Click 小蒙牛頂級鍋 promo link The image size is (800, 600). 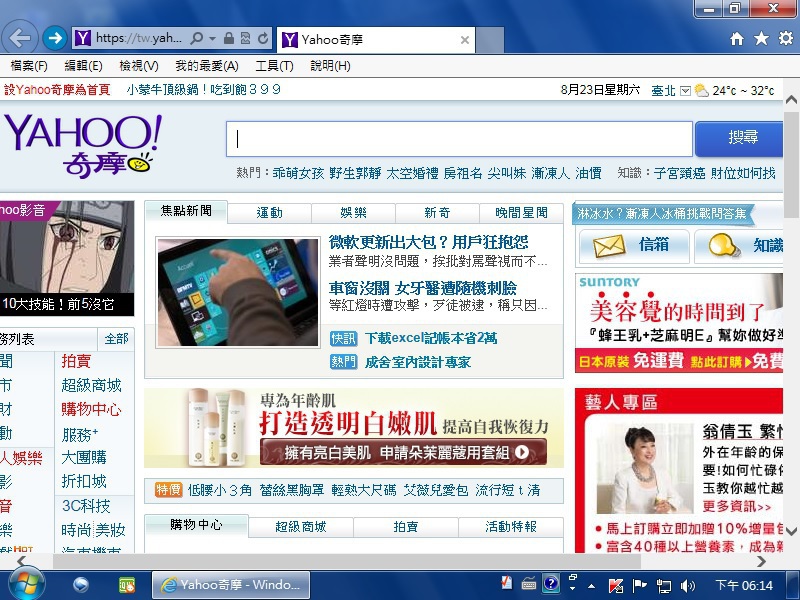(x=204, y=90)
